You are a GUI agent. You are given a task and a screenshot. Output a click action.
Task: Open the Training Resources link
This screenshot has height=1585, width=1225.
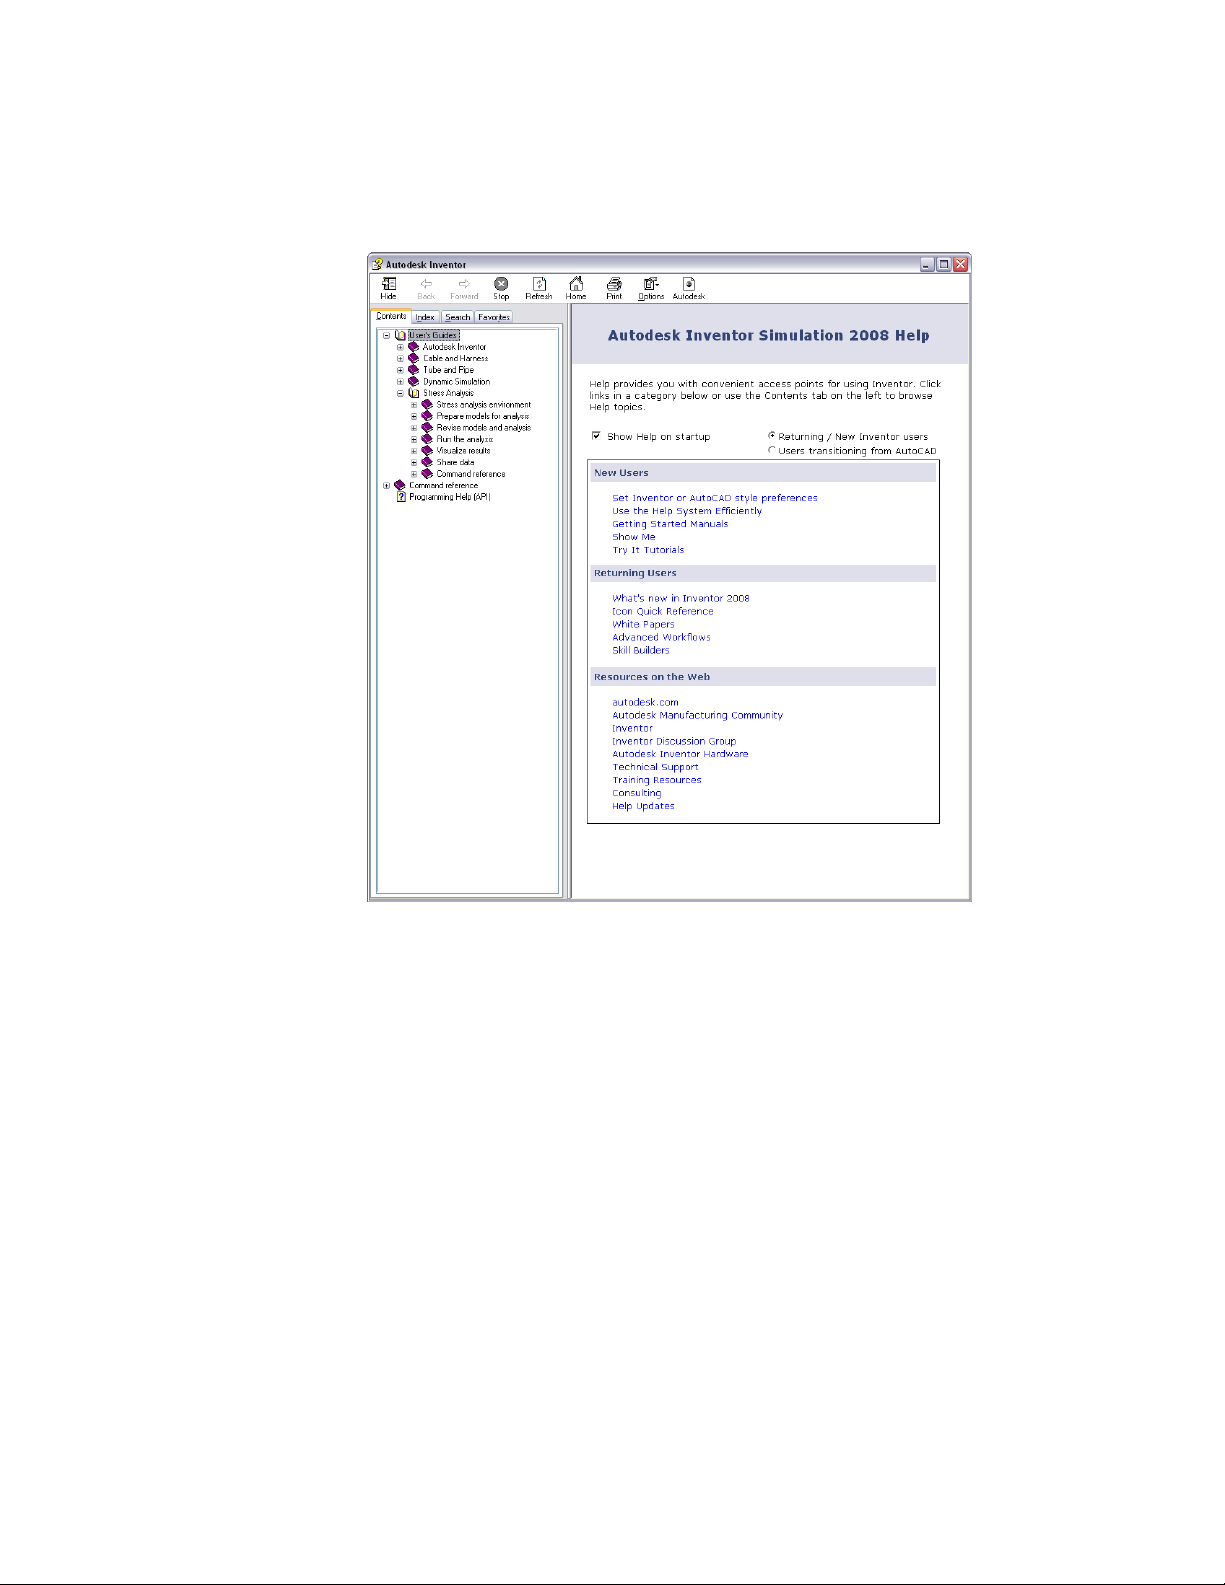(657, 780)
